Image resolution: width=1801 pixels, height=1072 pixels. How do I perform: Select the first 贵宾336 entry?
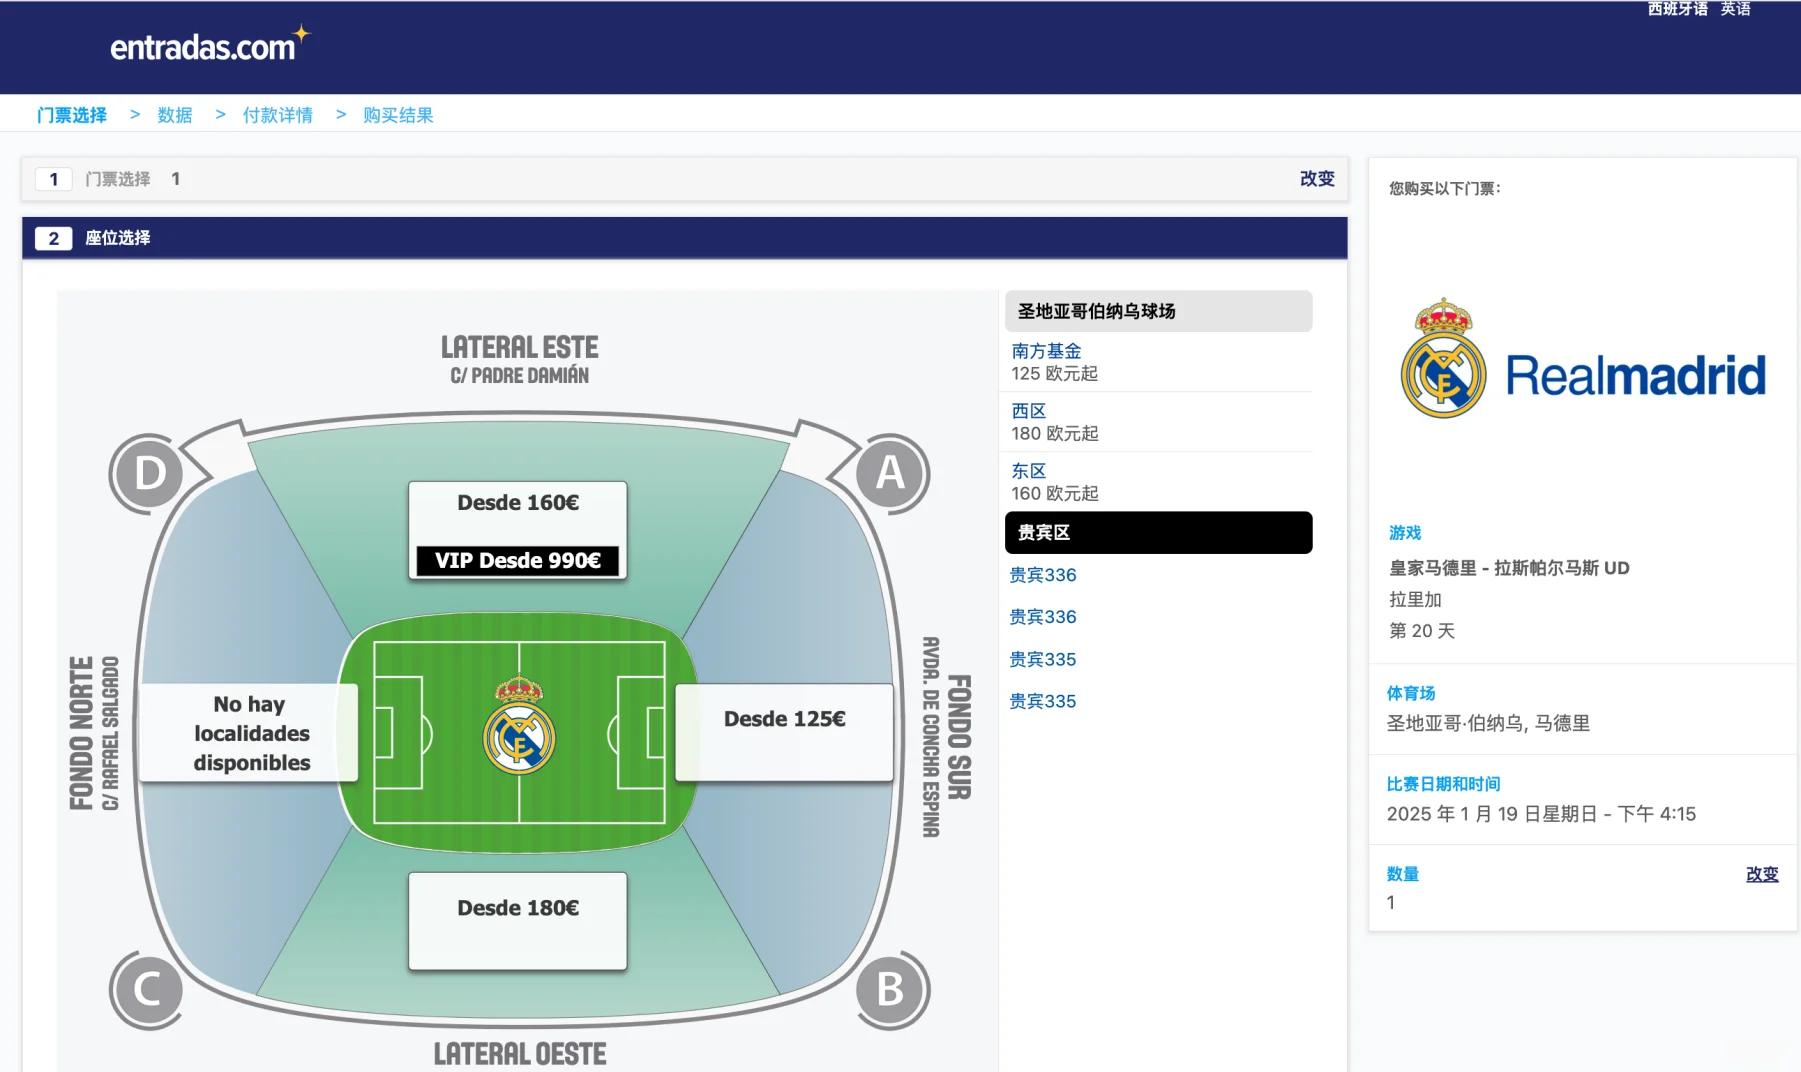(1043, 575)
